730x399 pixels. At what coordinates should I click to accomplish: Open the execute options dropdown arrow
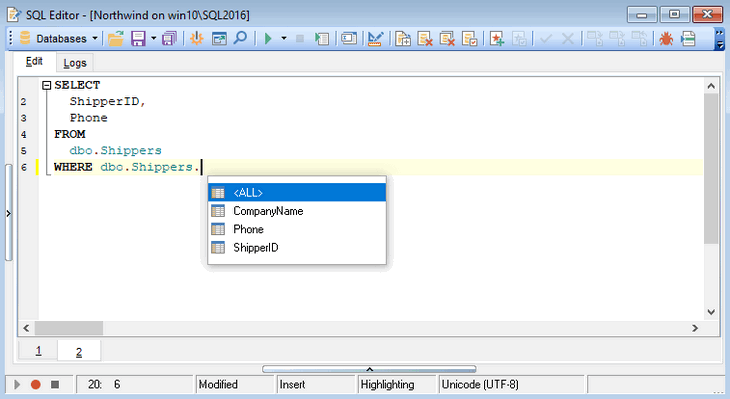[x=284, y=38]
